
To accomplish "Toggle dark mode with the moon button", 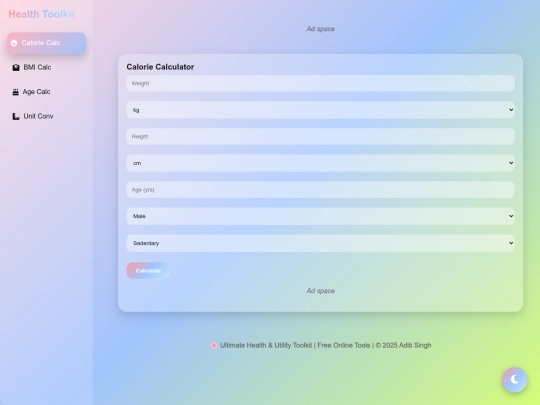I will click(515, 380).
